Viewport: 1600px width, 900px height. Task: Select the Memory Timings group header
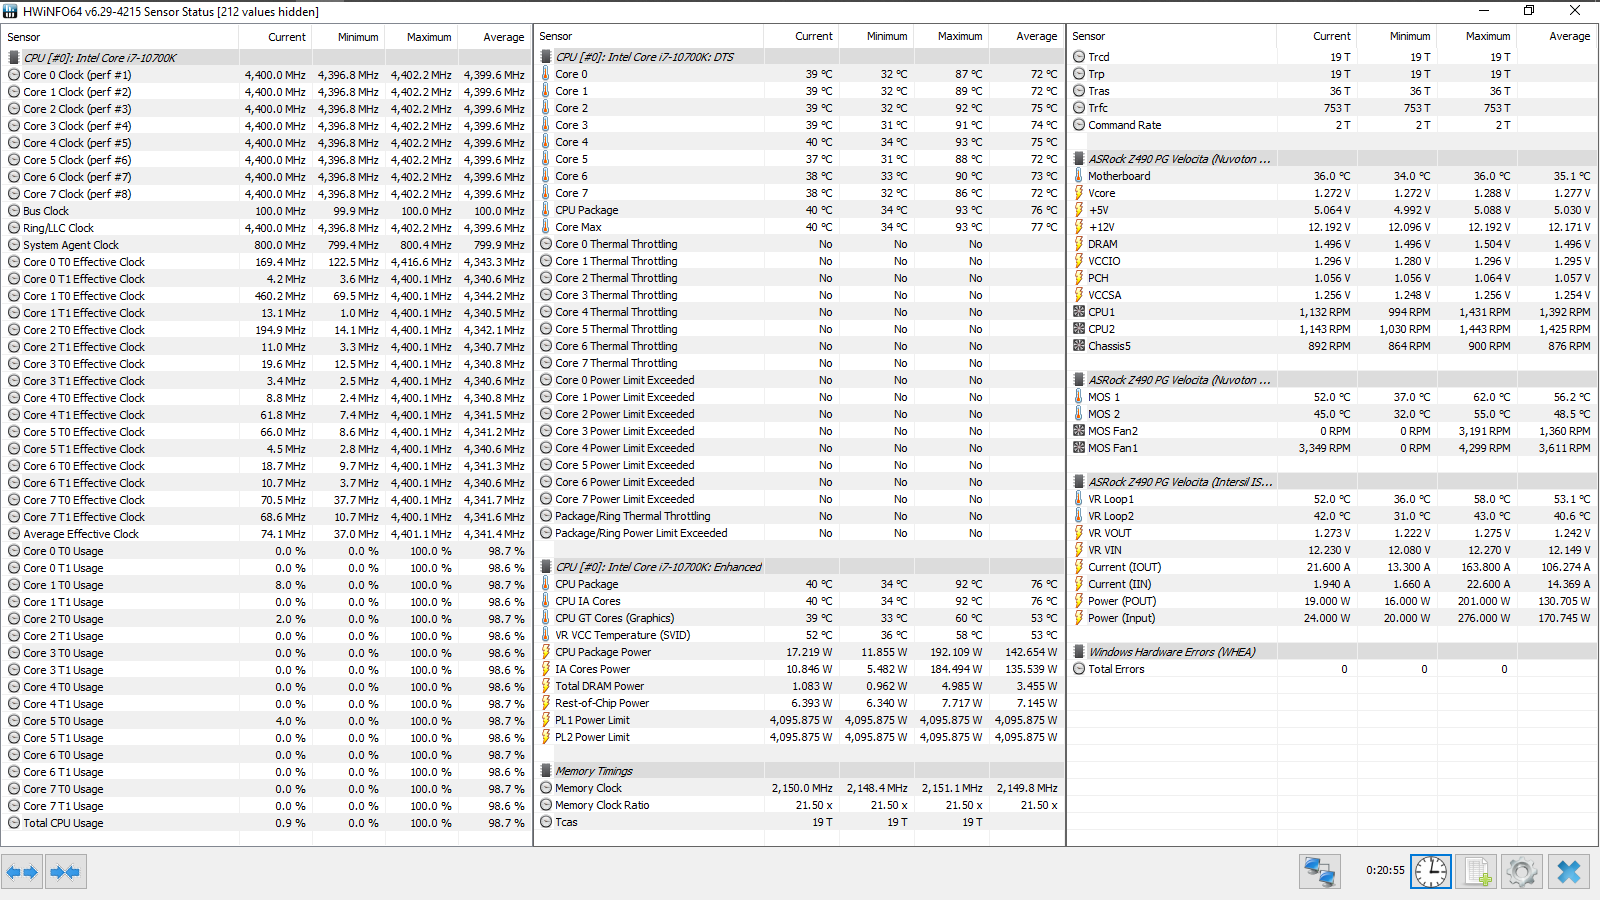coord(799,771)
